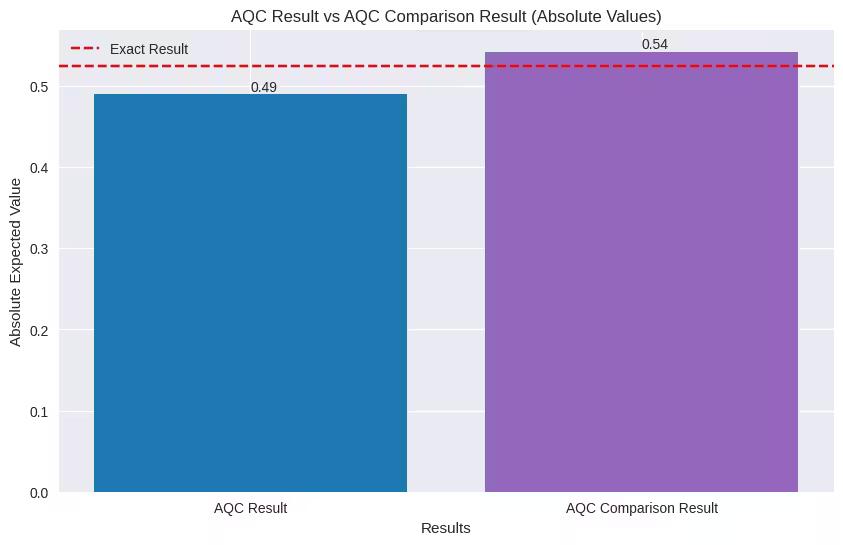
Task: Click the 0.1 y-axis tick label
Action: tap(40, 411)
